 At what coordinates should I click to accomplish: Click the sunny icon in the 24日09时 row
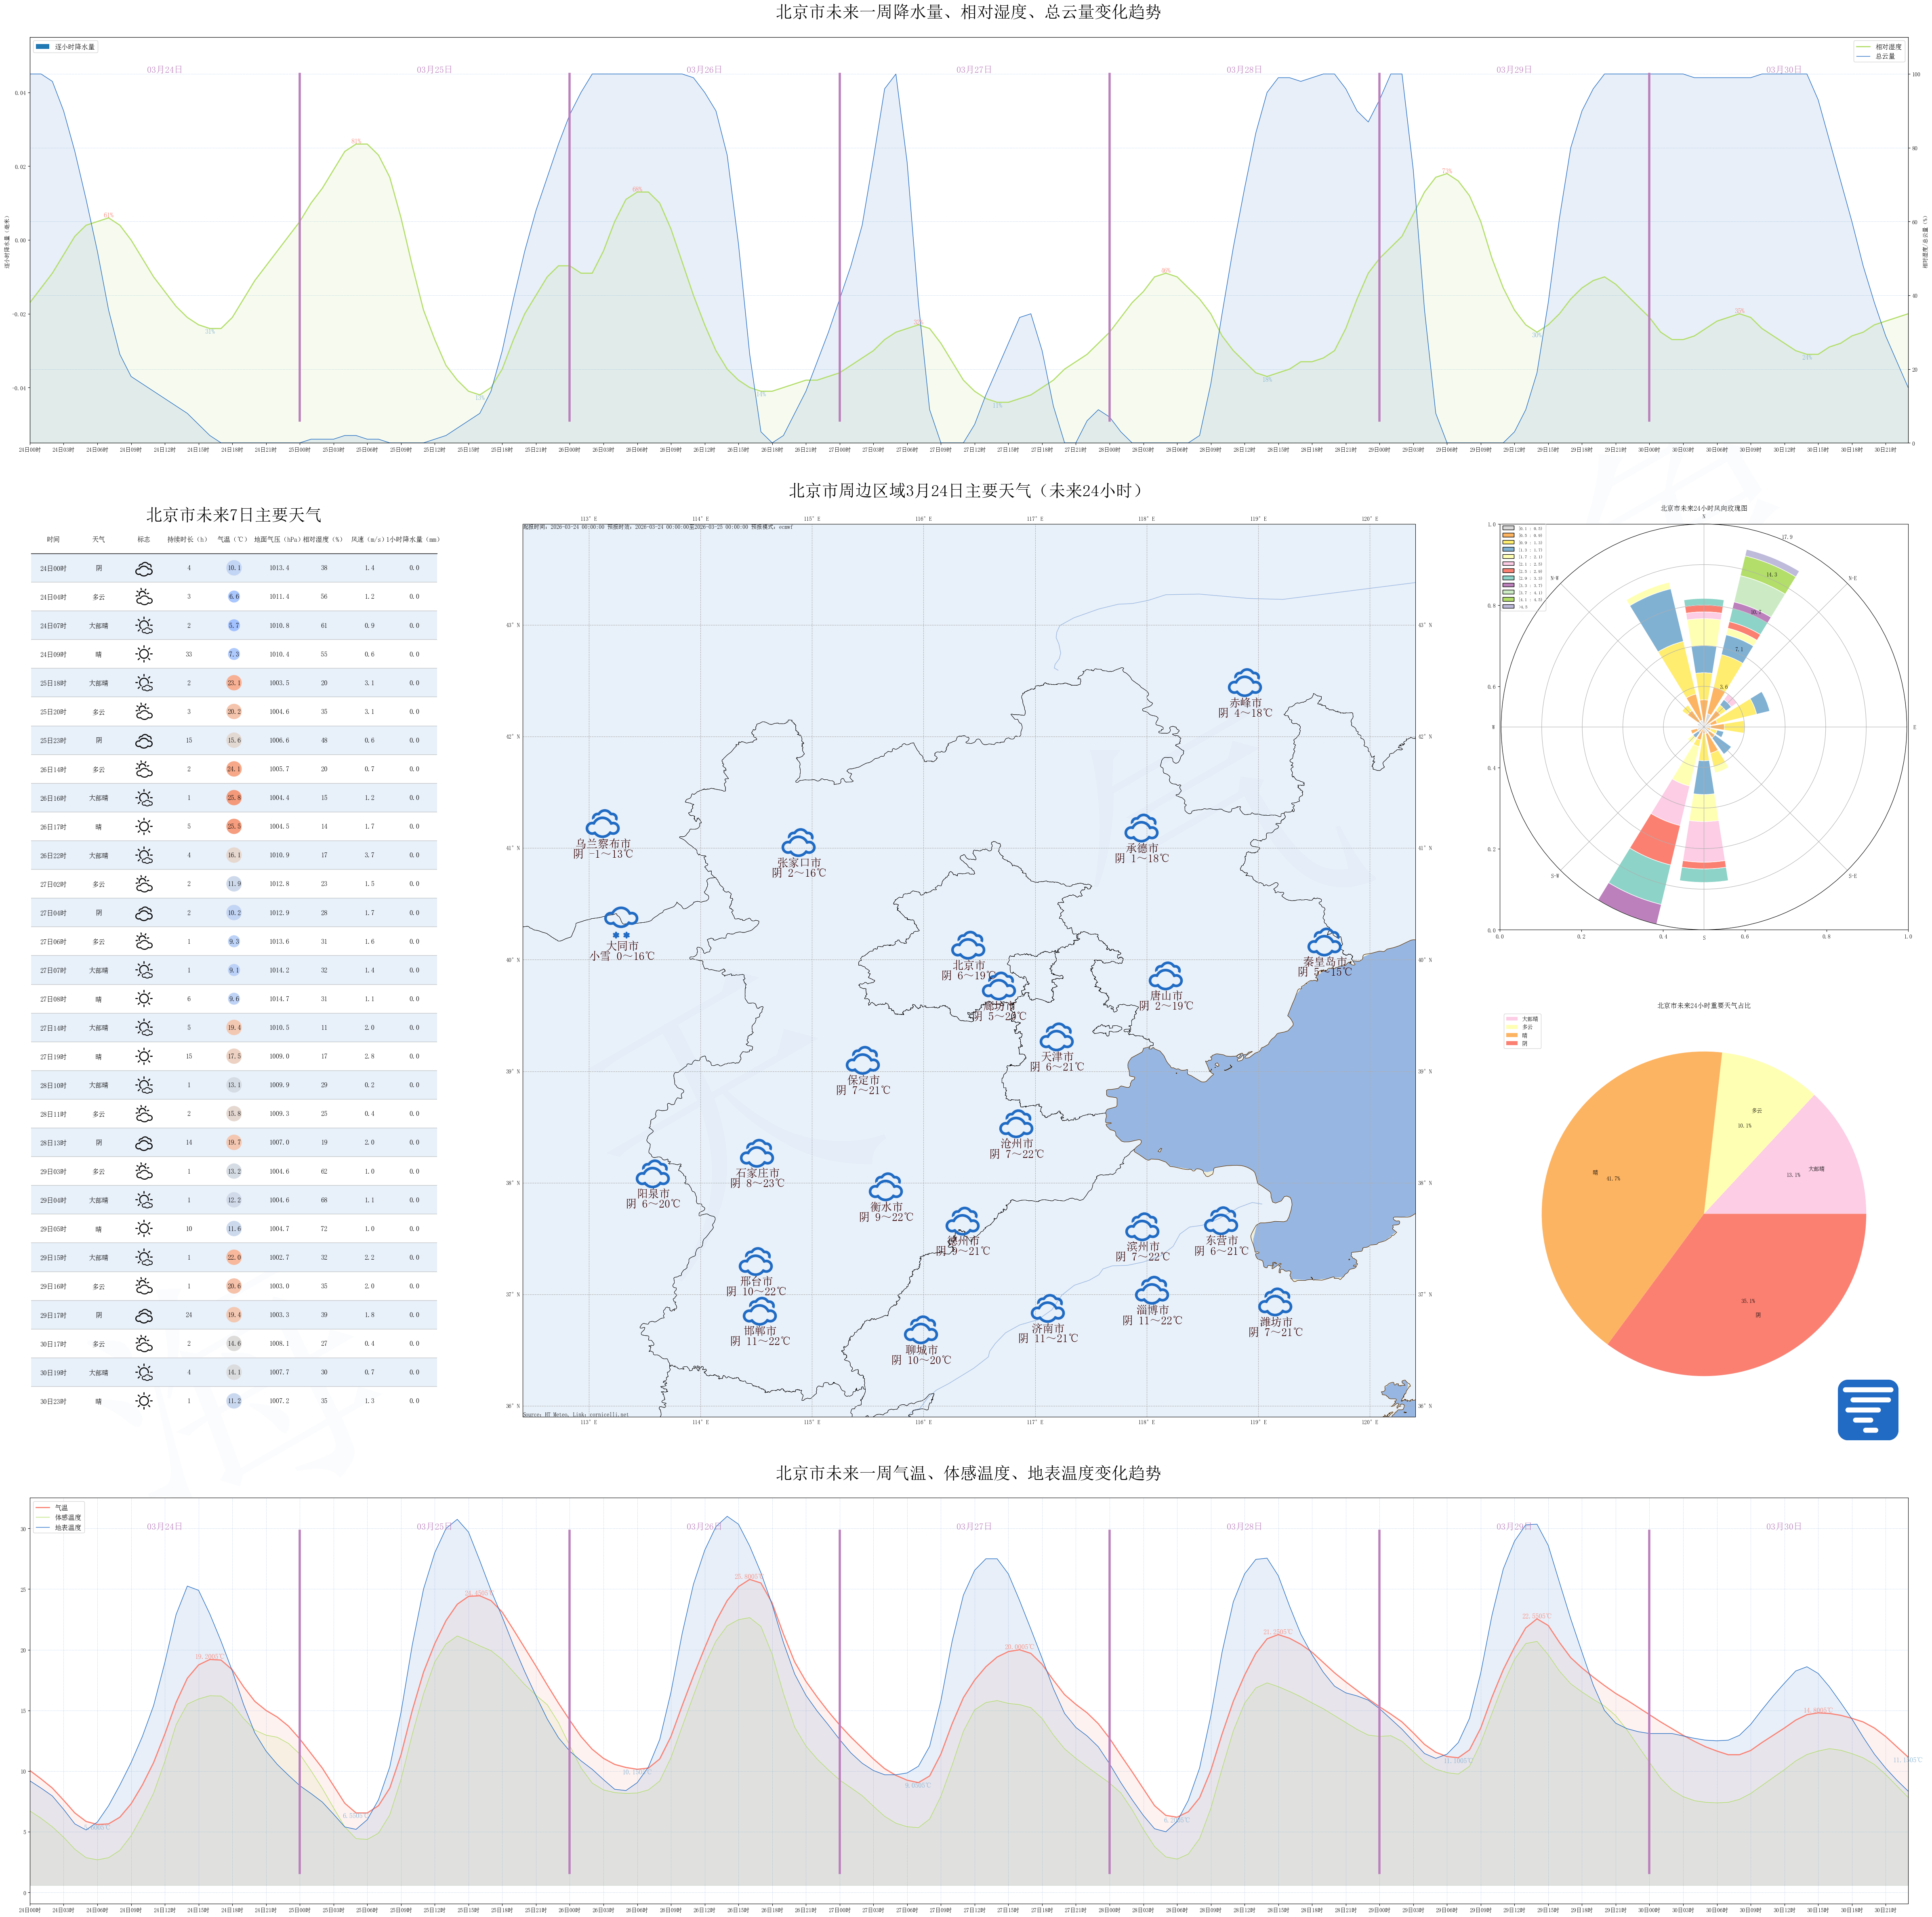pyautogui.click(x=144, y=654)
